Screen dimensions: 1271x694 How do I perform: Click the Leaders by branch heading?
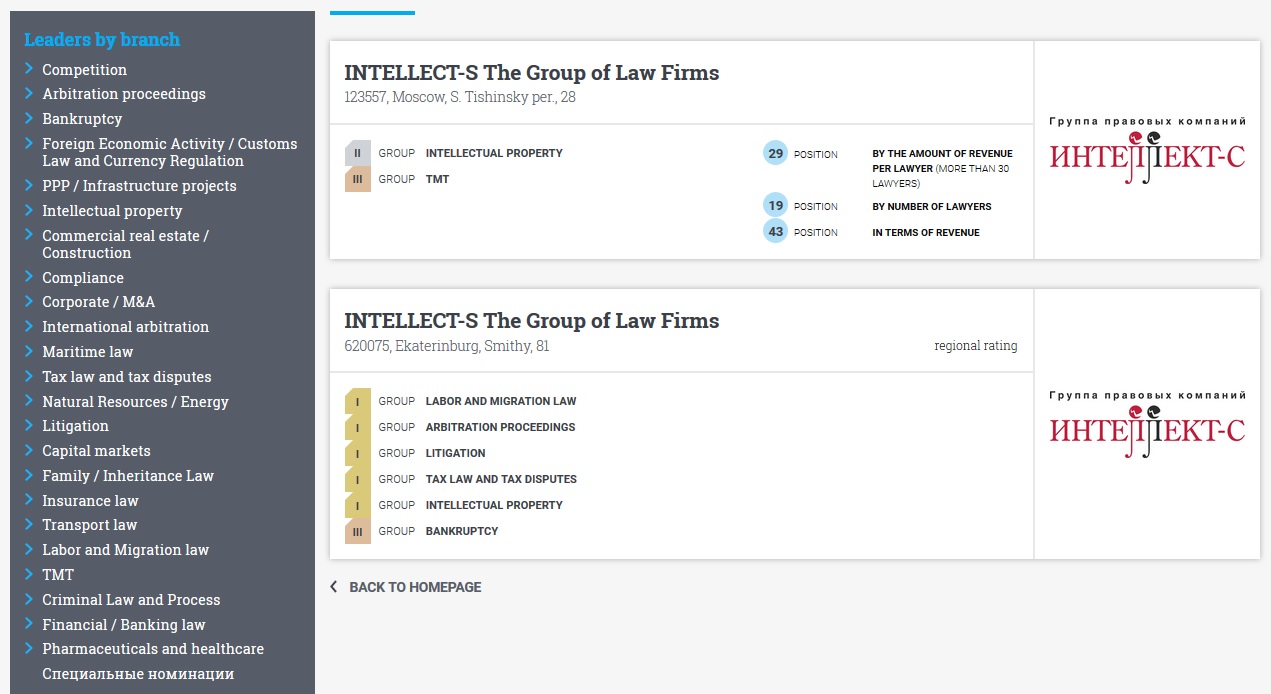102,40
